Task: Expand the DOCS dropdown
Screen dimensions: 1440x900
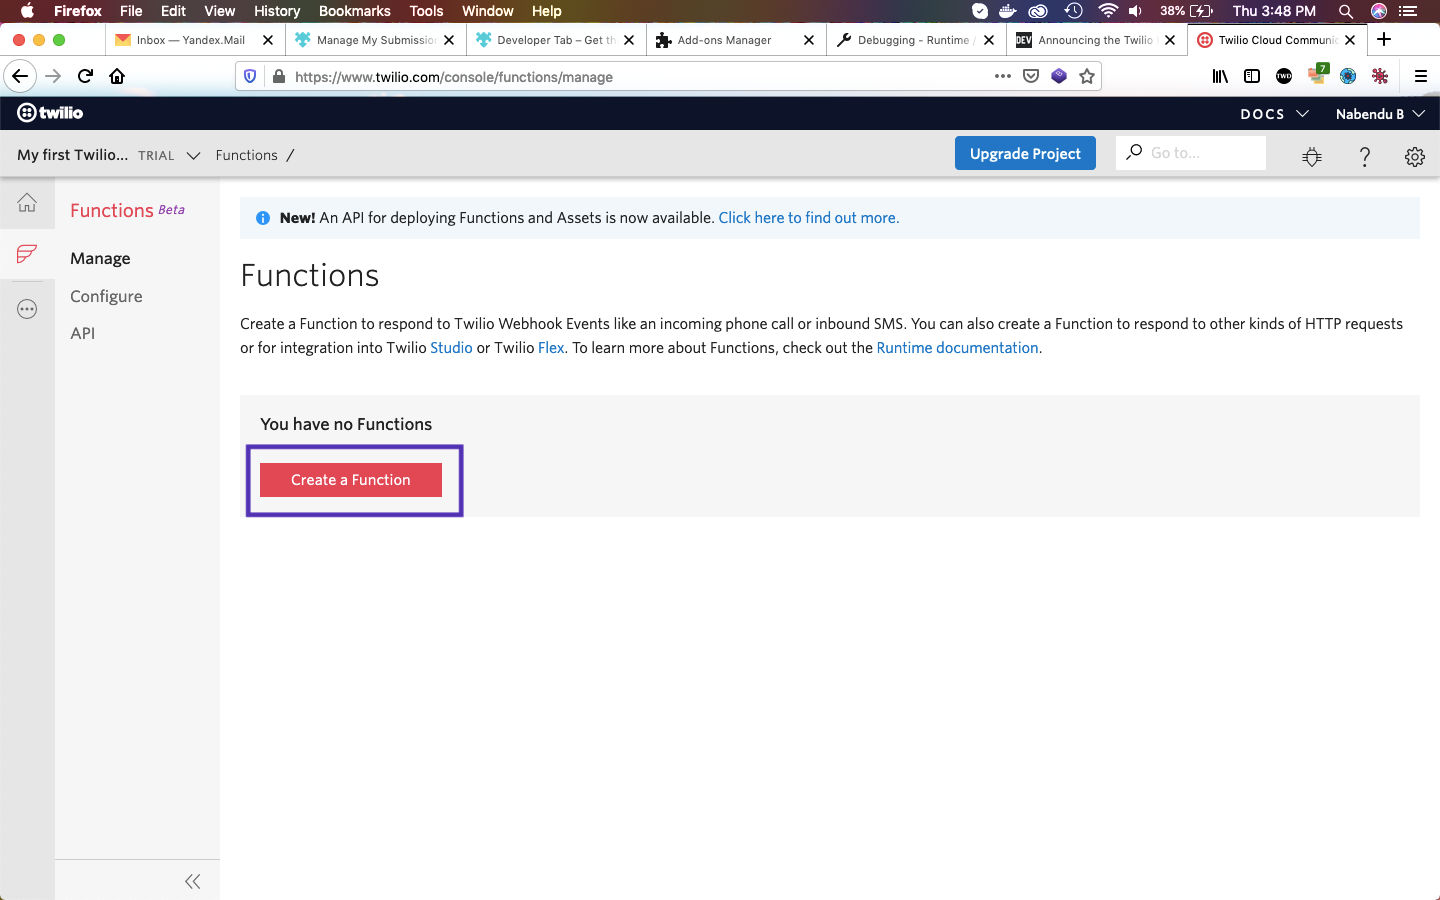Action: 1274,114
